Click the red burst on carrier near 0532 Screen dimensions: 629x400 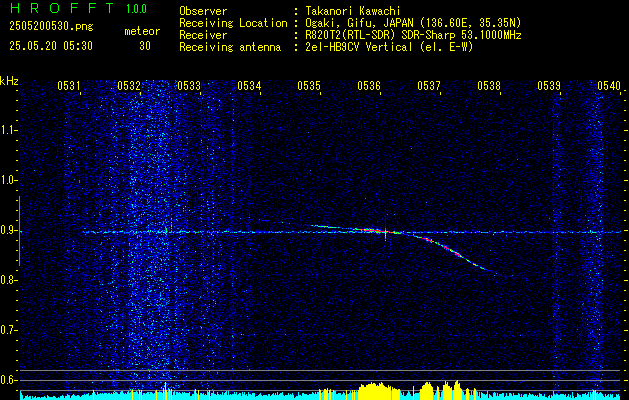click(x=166, y=230)
